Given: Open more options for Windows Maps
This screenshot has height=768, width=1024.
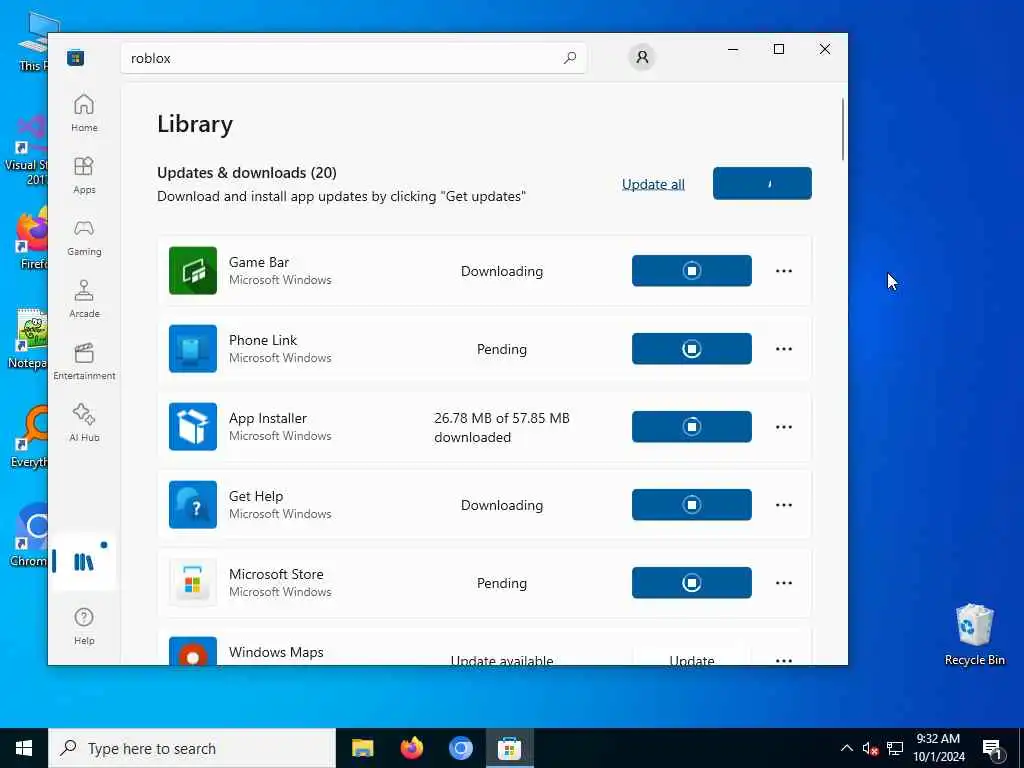Looking at the screenshot, I should coord(784,660).
